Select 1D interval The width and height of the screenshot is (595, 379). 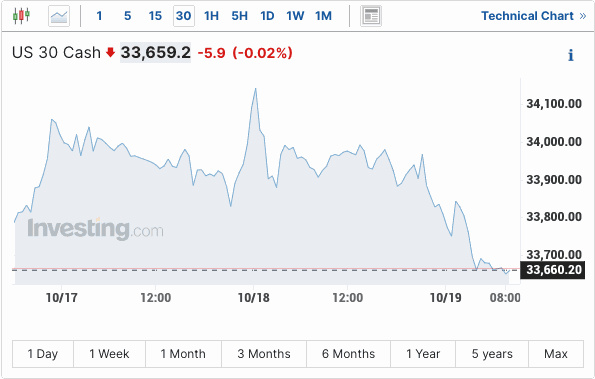pos(267,16)
